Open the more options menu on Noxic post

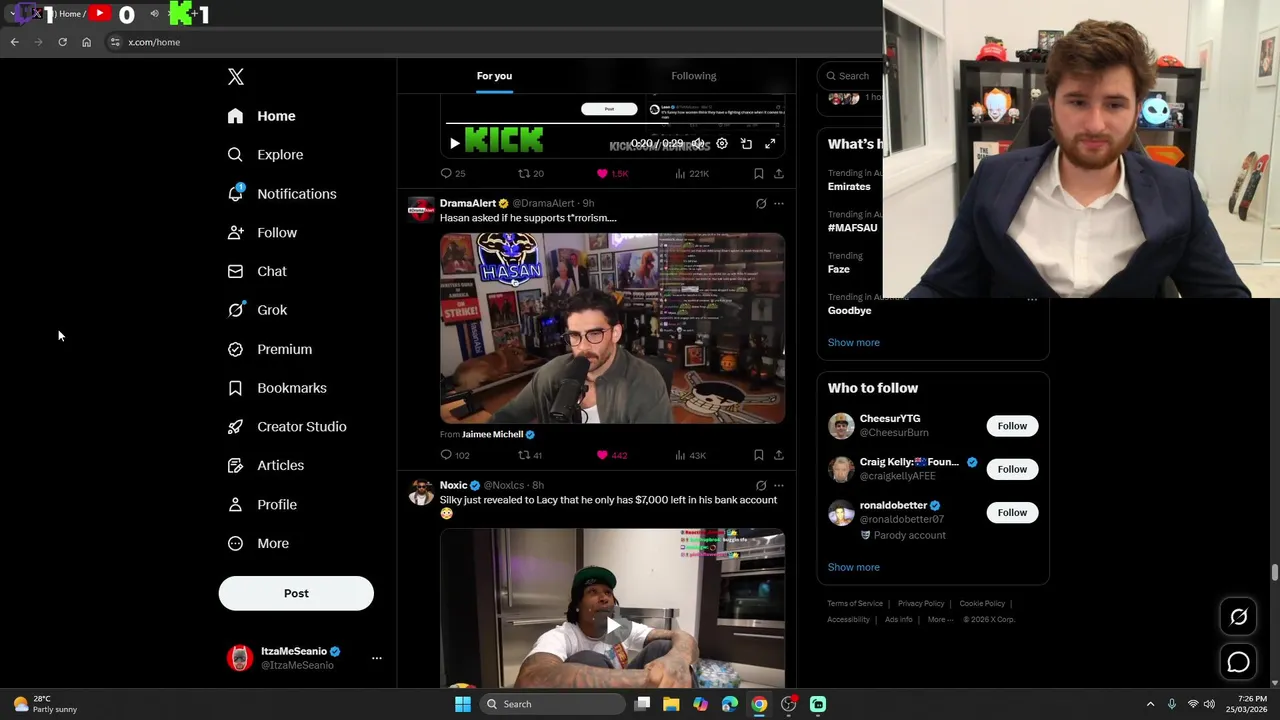tap(779, 486)
